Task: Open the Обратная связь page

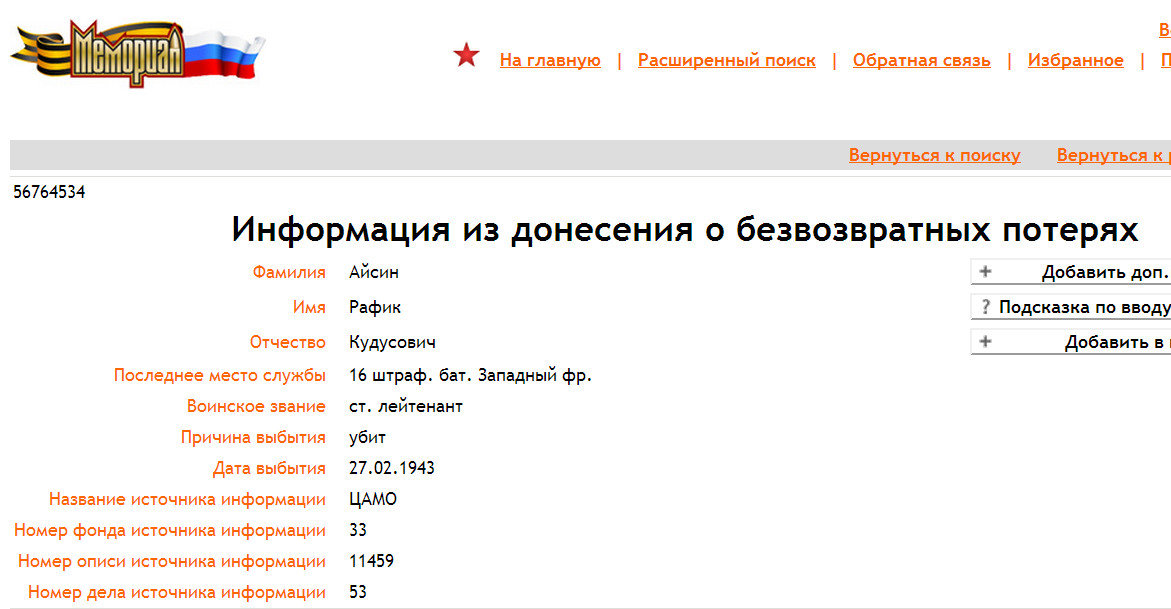Action: click(921, 60)
